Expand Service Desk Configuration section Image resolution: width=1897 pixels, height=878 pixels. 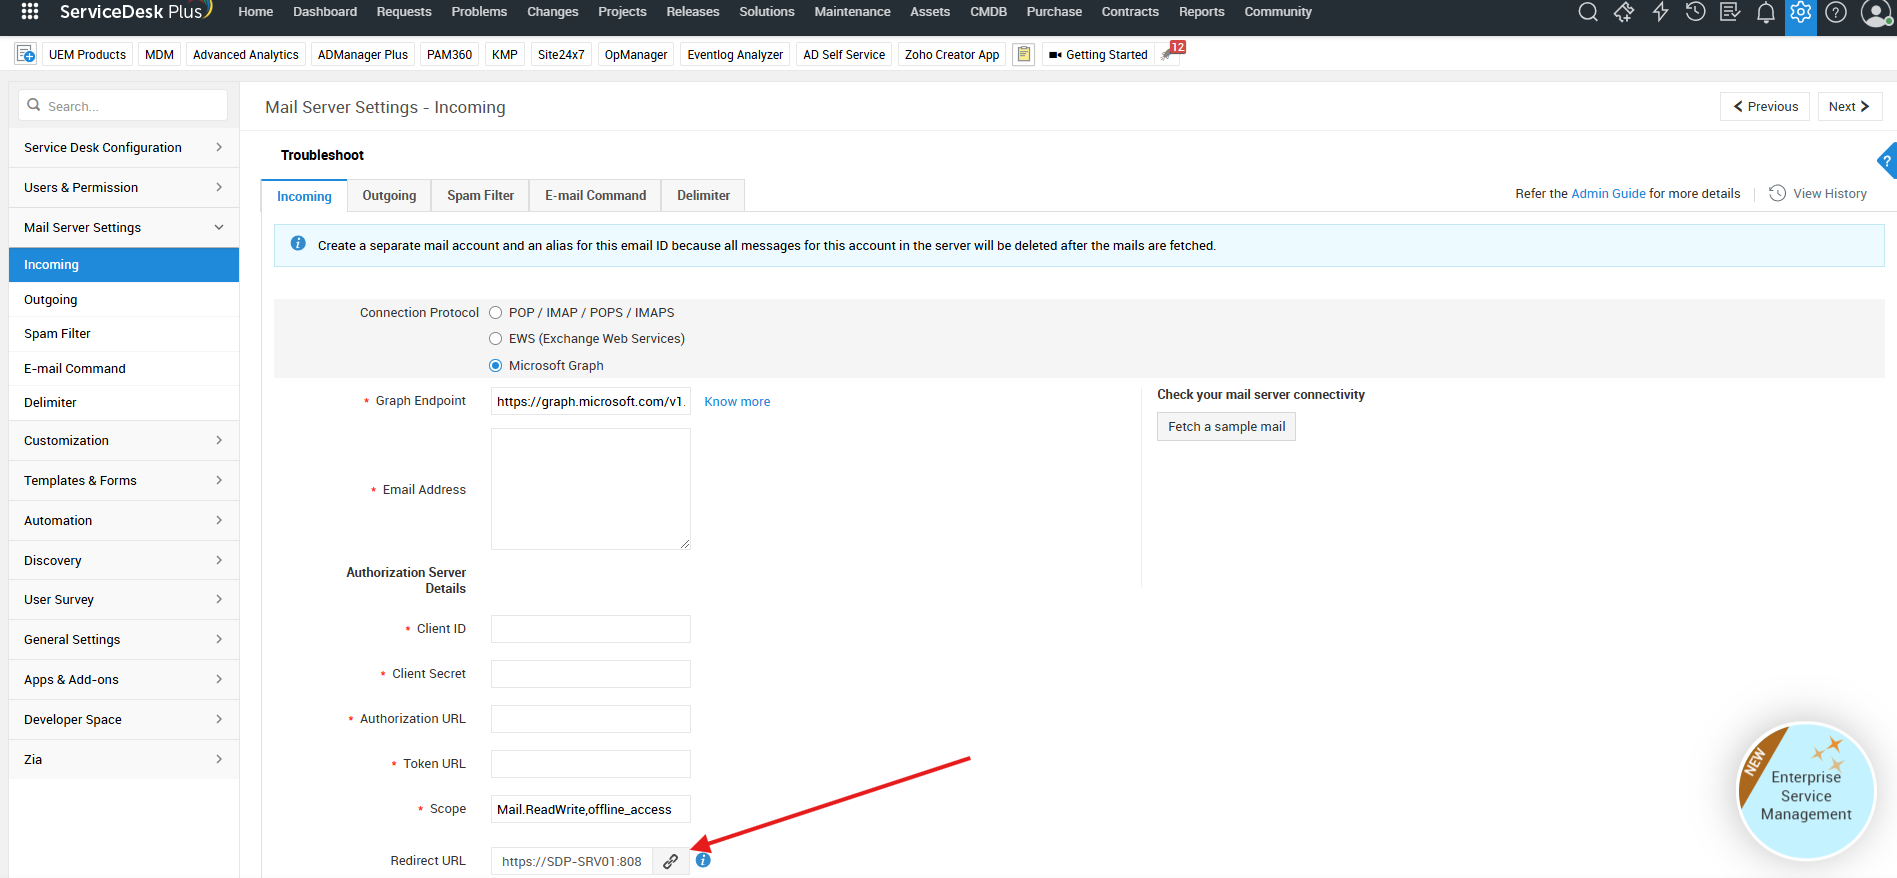123,147
